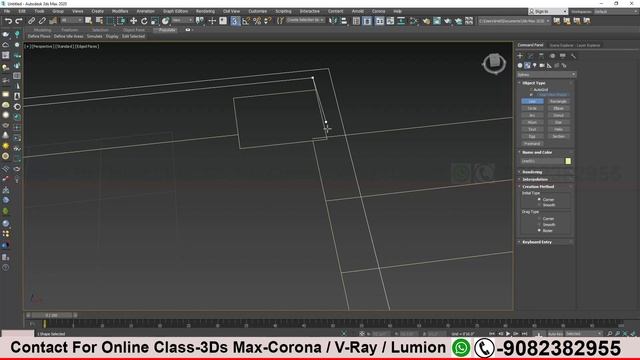The image size is (640, 360).
Task: Select Smooth under Drag Type
Action: tap(539, 224)
